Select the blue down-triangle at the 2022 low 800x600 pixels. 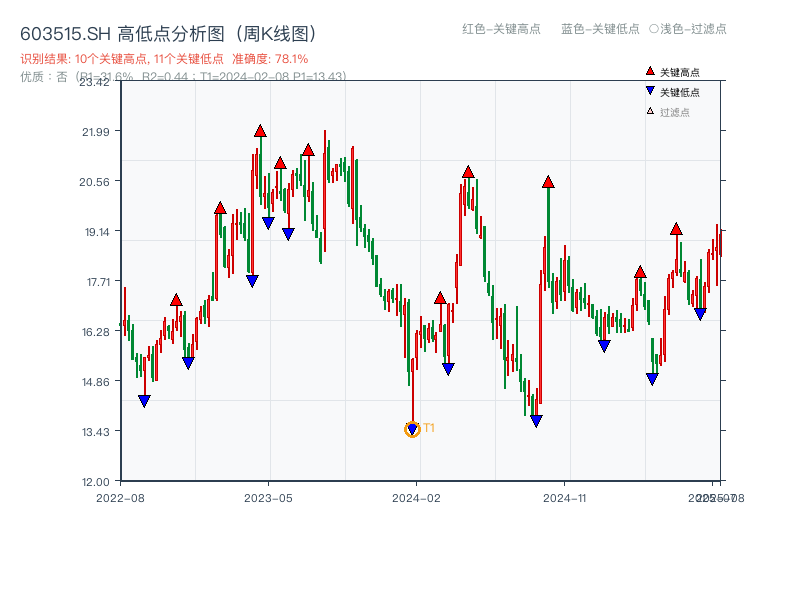point(143,400)
